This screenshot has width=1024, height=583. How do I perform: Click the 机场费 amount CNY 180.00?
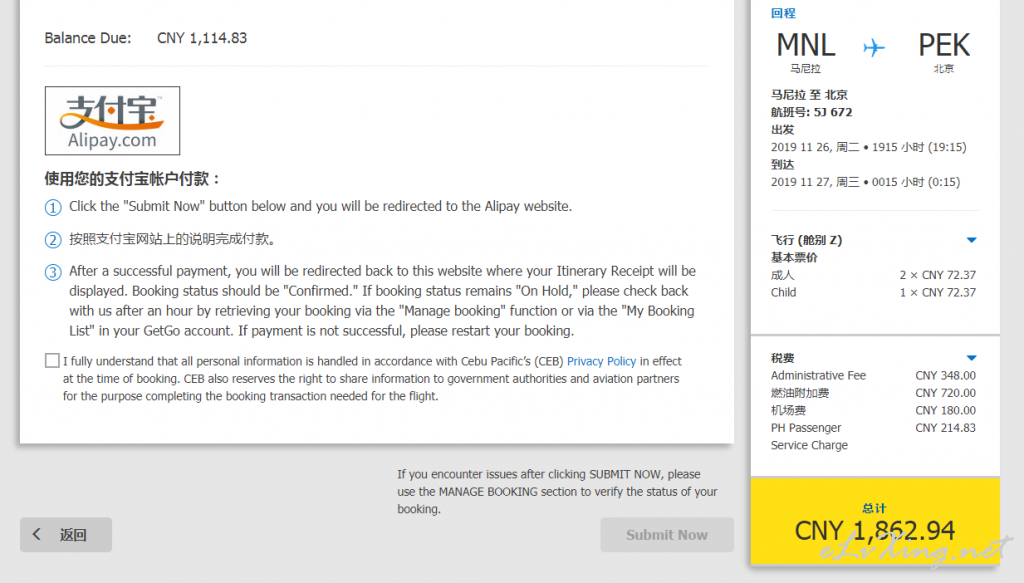945,411
